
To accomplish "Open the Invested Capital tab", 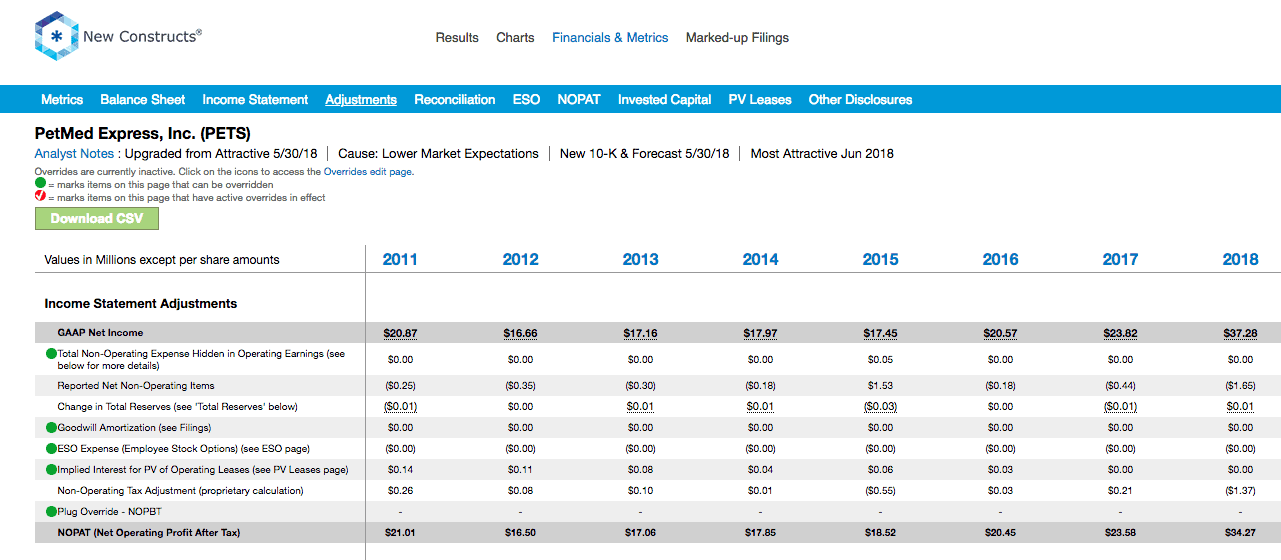I will [x=664, y=100].
